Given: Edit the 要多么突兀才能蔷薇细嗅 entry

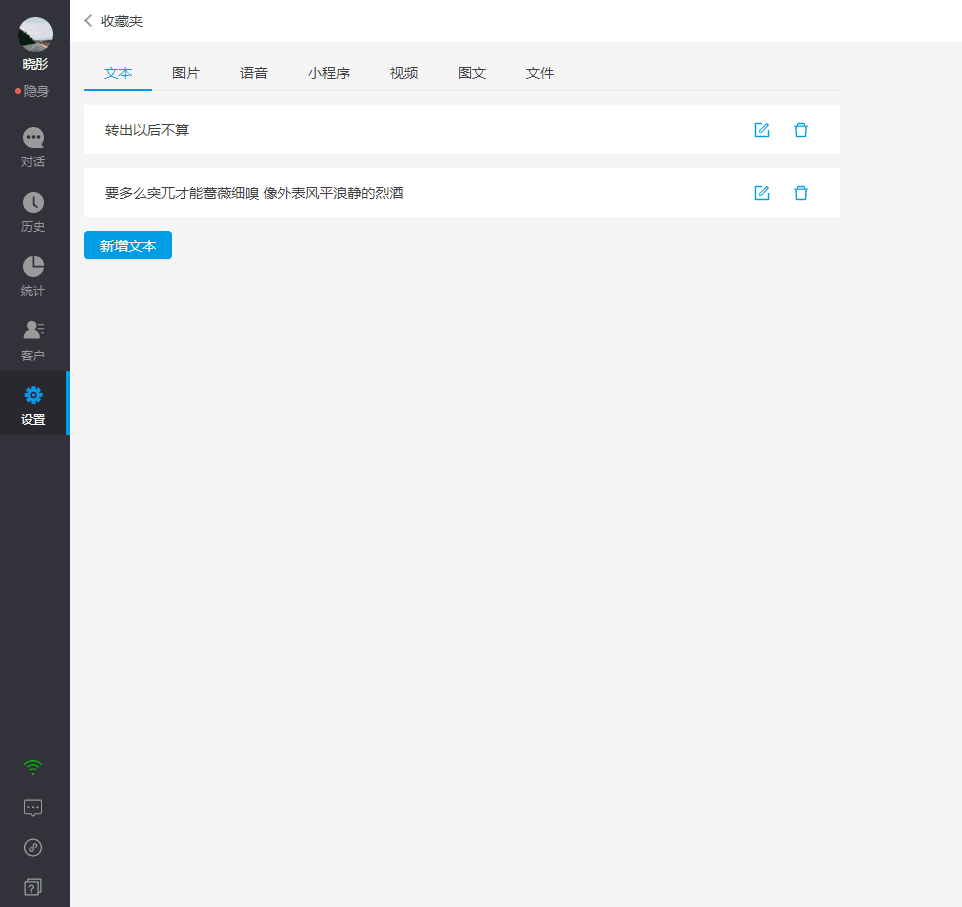Looking at the screenshot, I should click(x=762, y=193).
